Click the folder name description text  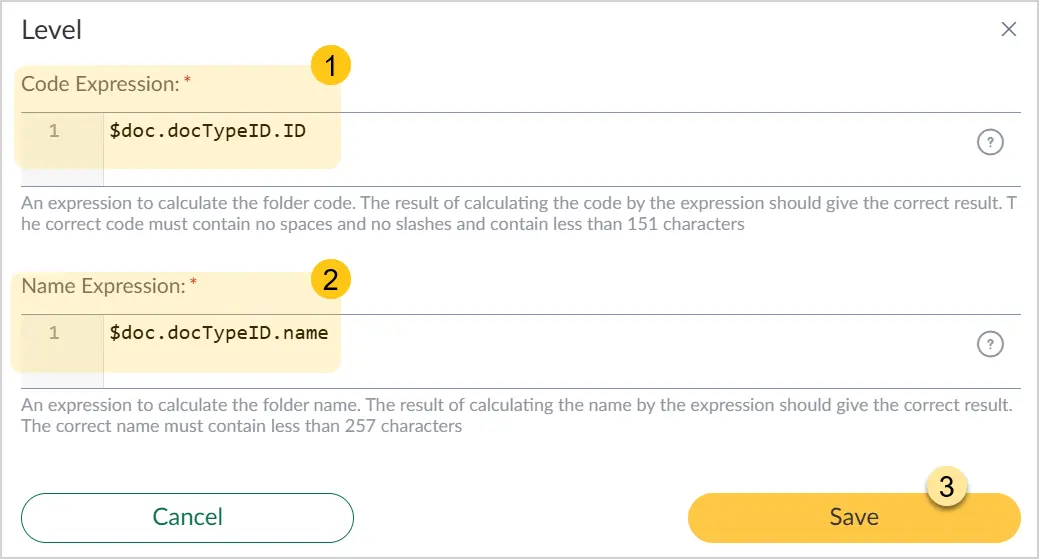pyautogui.click(x=517, y=415)
